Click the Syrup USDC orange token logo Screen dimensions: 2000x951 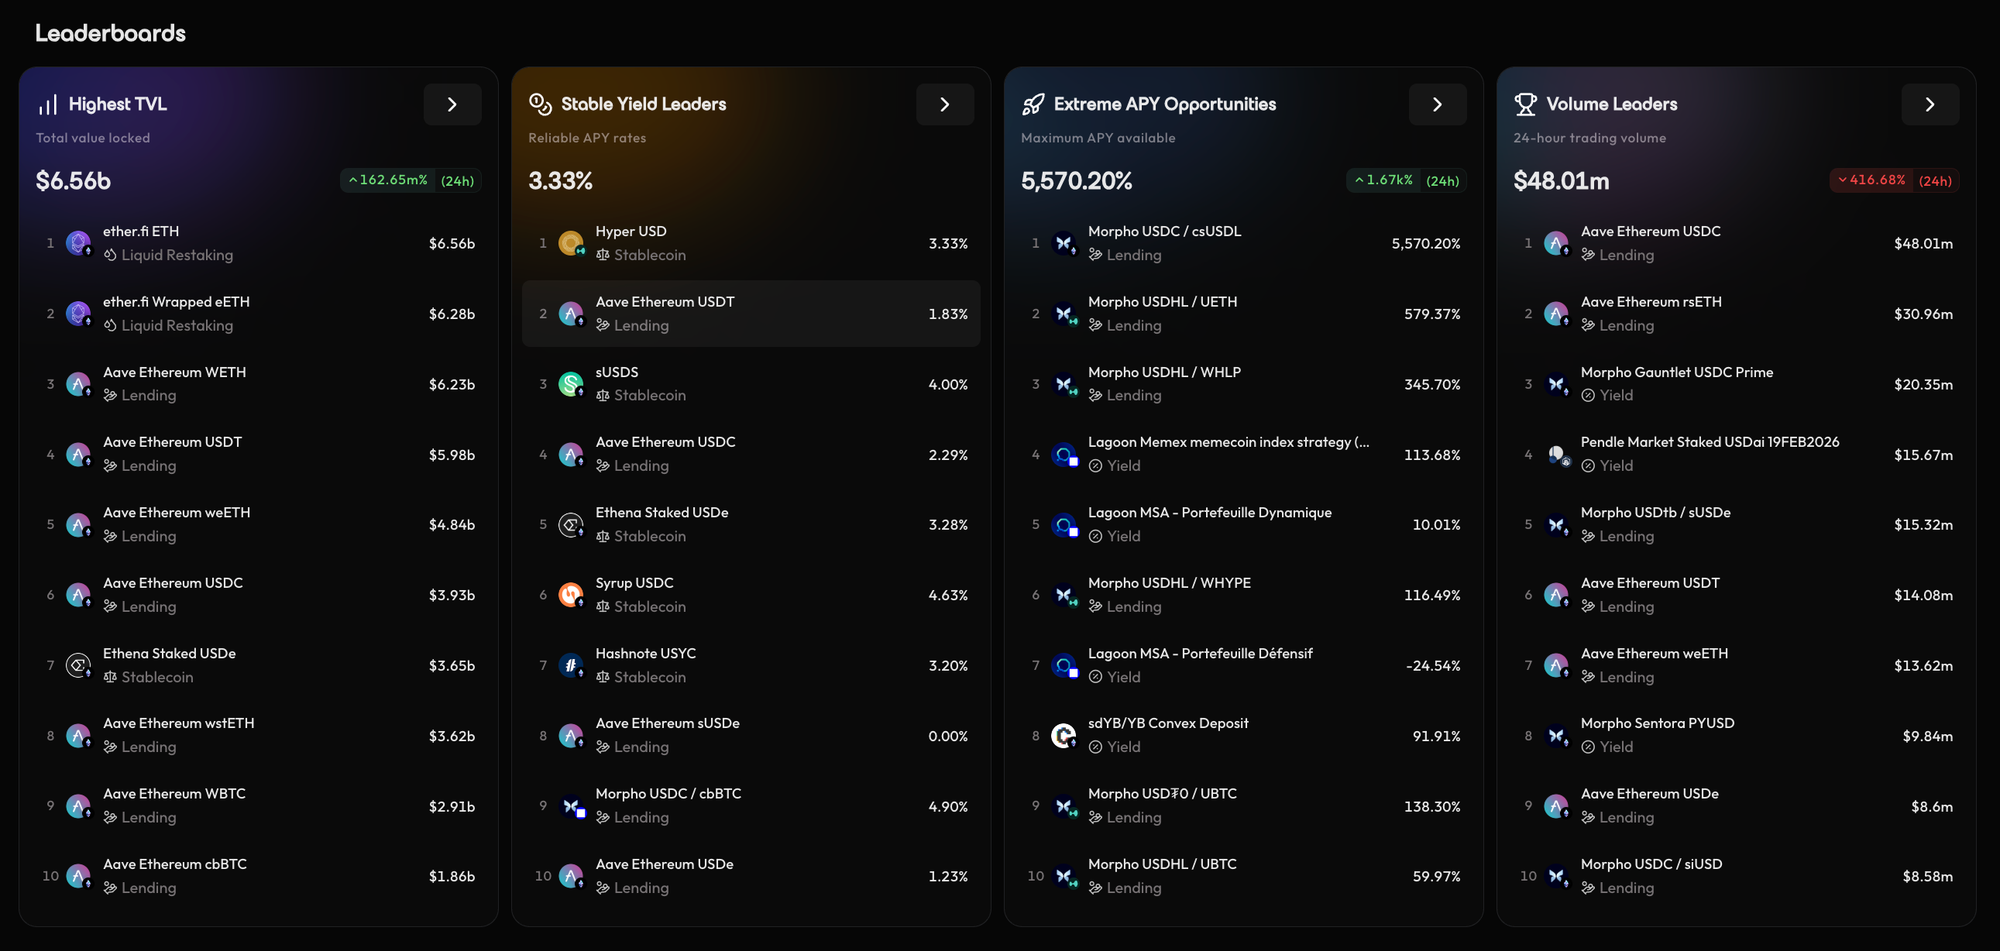(571, 595)
